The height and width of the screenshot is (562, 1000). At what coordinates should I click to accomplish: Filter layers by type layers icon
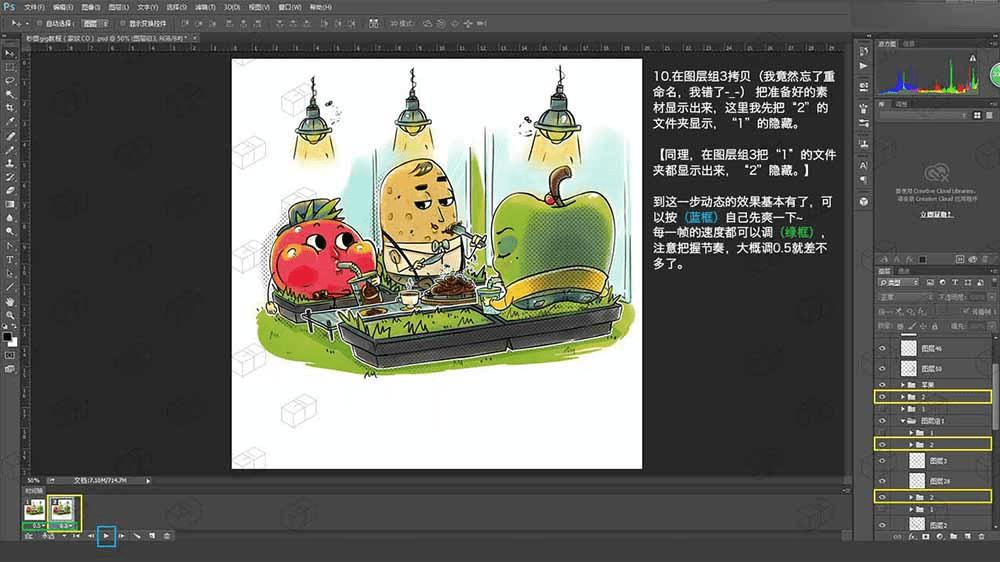click(955, 283)
